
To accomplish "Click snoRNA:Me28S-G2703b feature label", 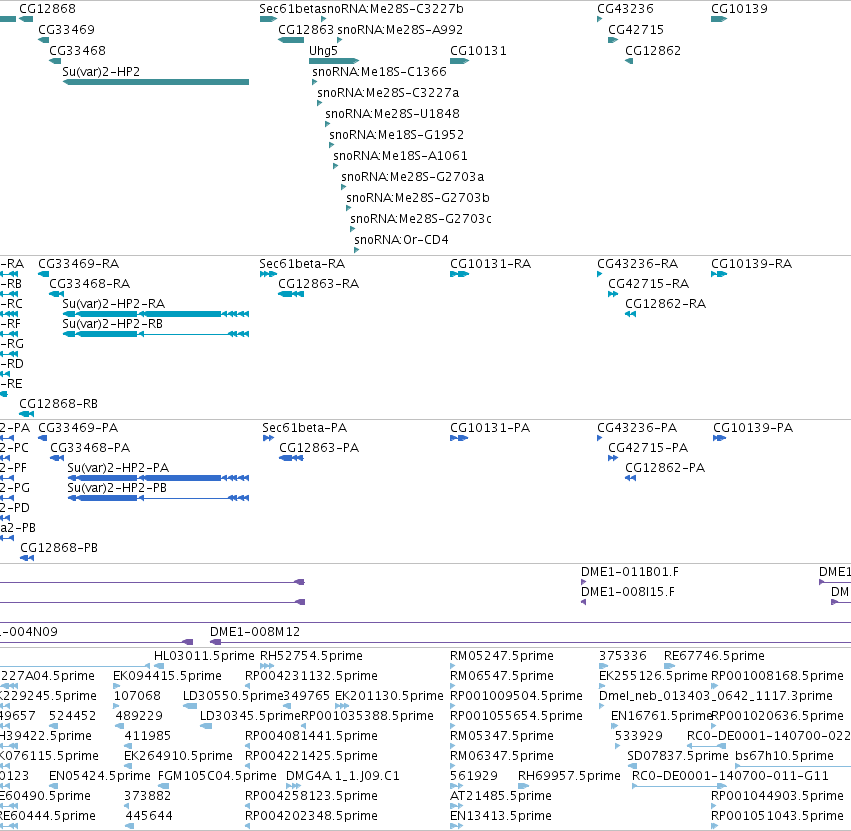I will (418, 198).
